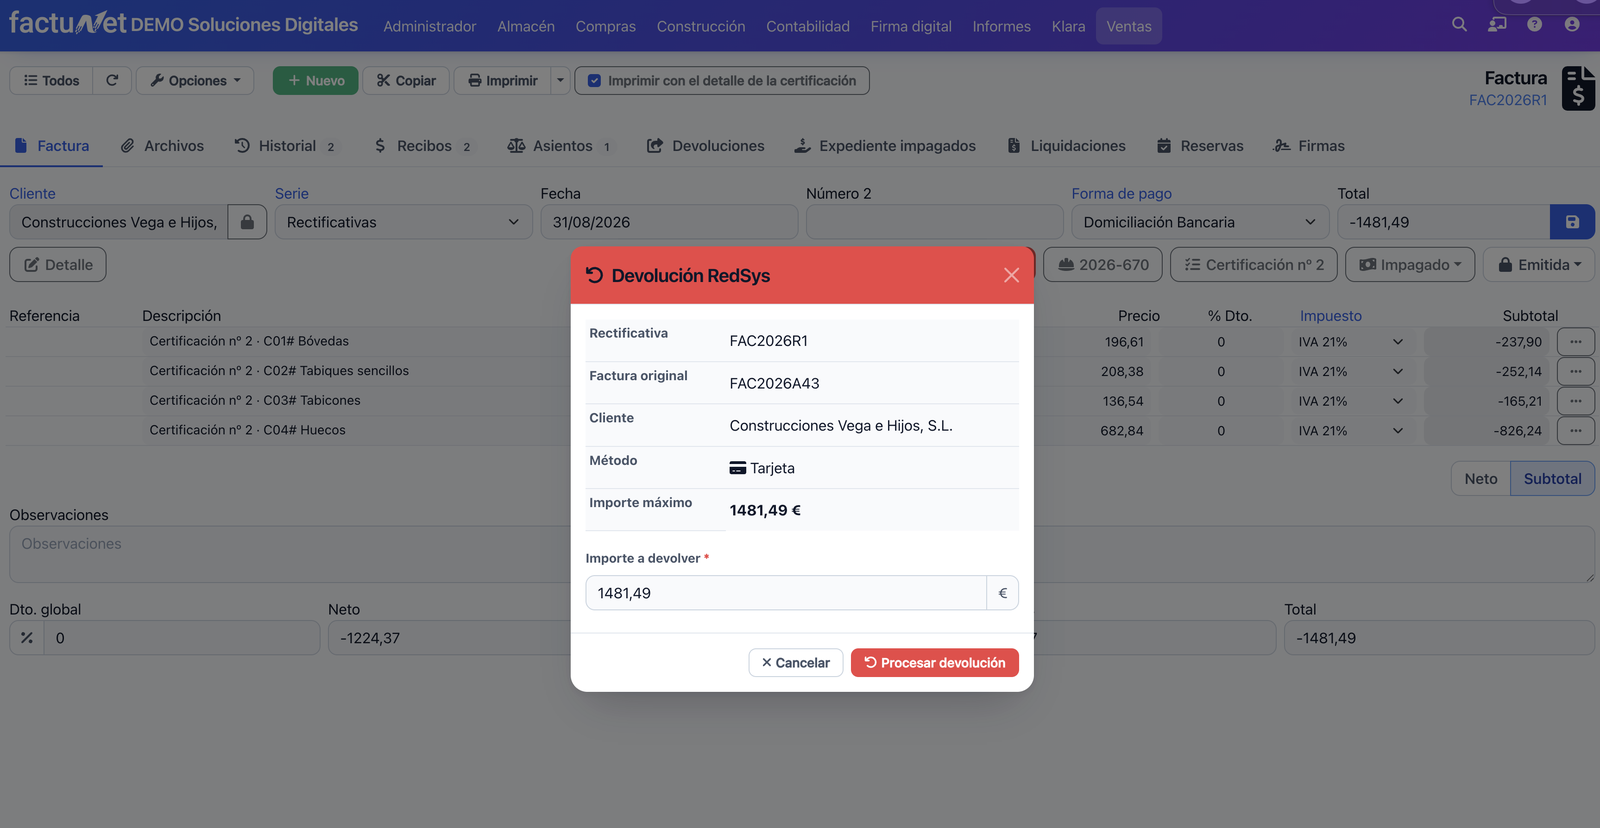1600x828 pixels.
Task: Open the Emitida status dropdown
Action: coord(1539,265)
